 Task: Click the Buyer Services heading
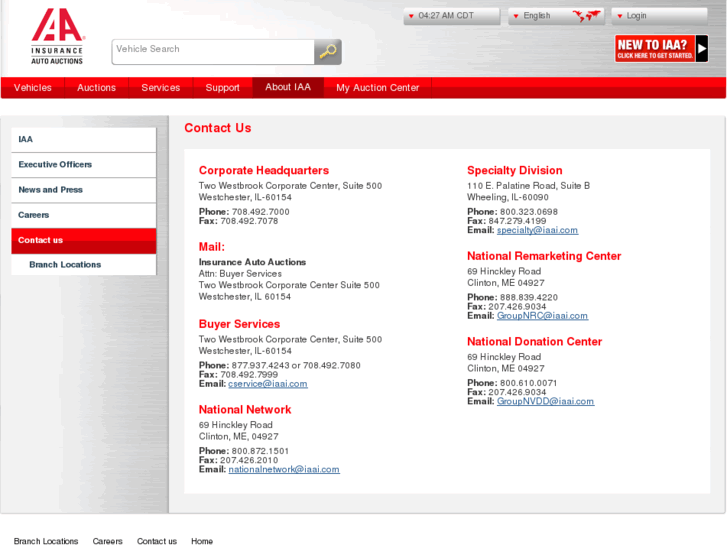tap(239, 324)
